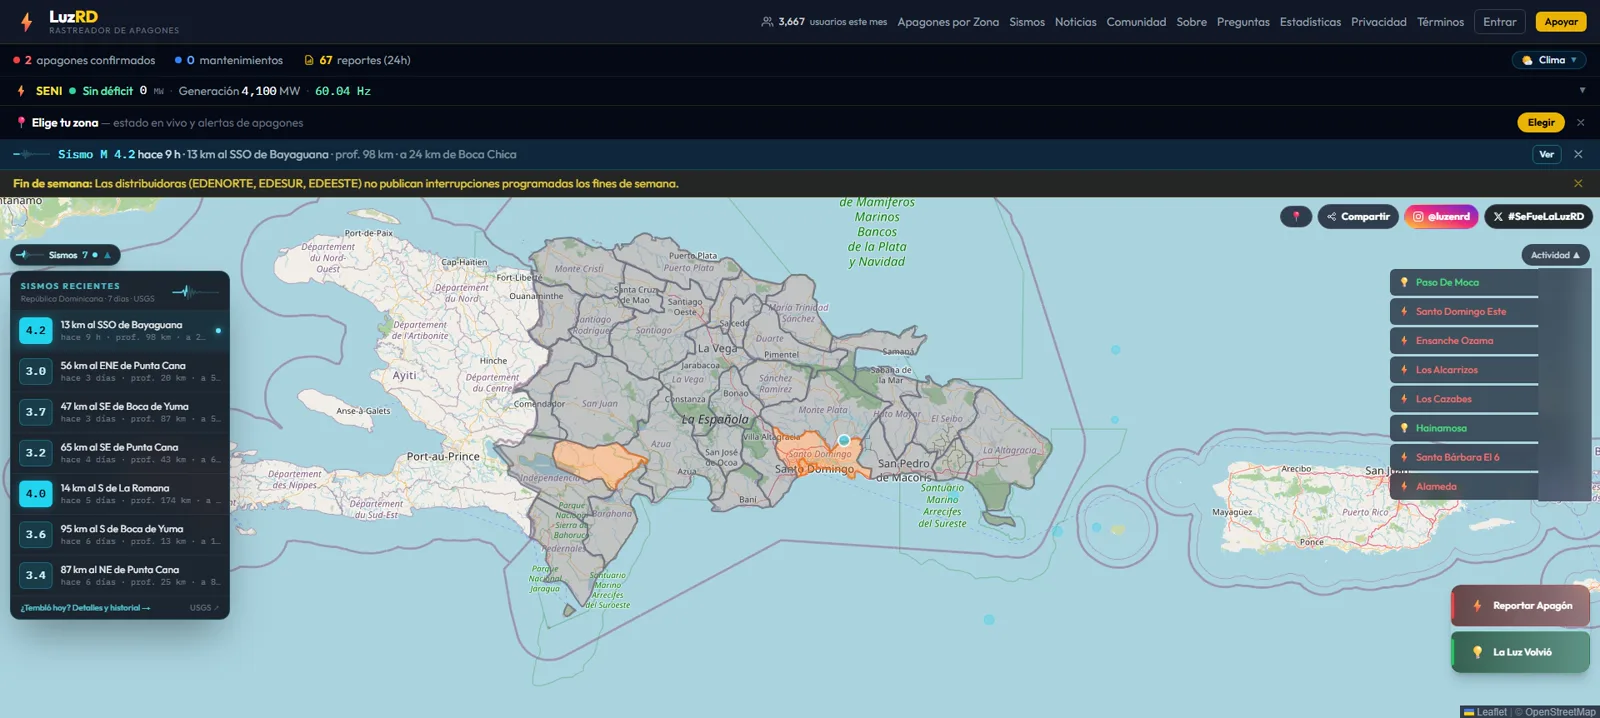Click the LuzRD lightning bolt logo

(x=27, y=22)
